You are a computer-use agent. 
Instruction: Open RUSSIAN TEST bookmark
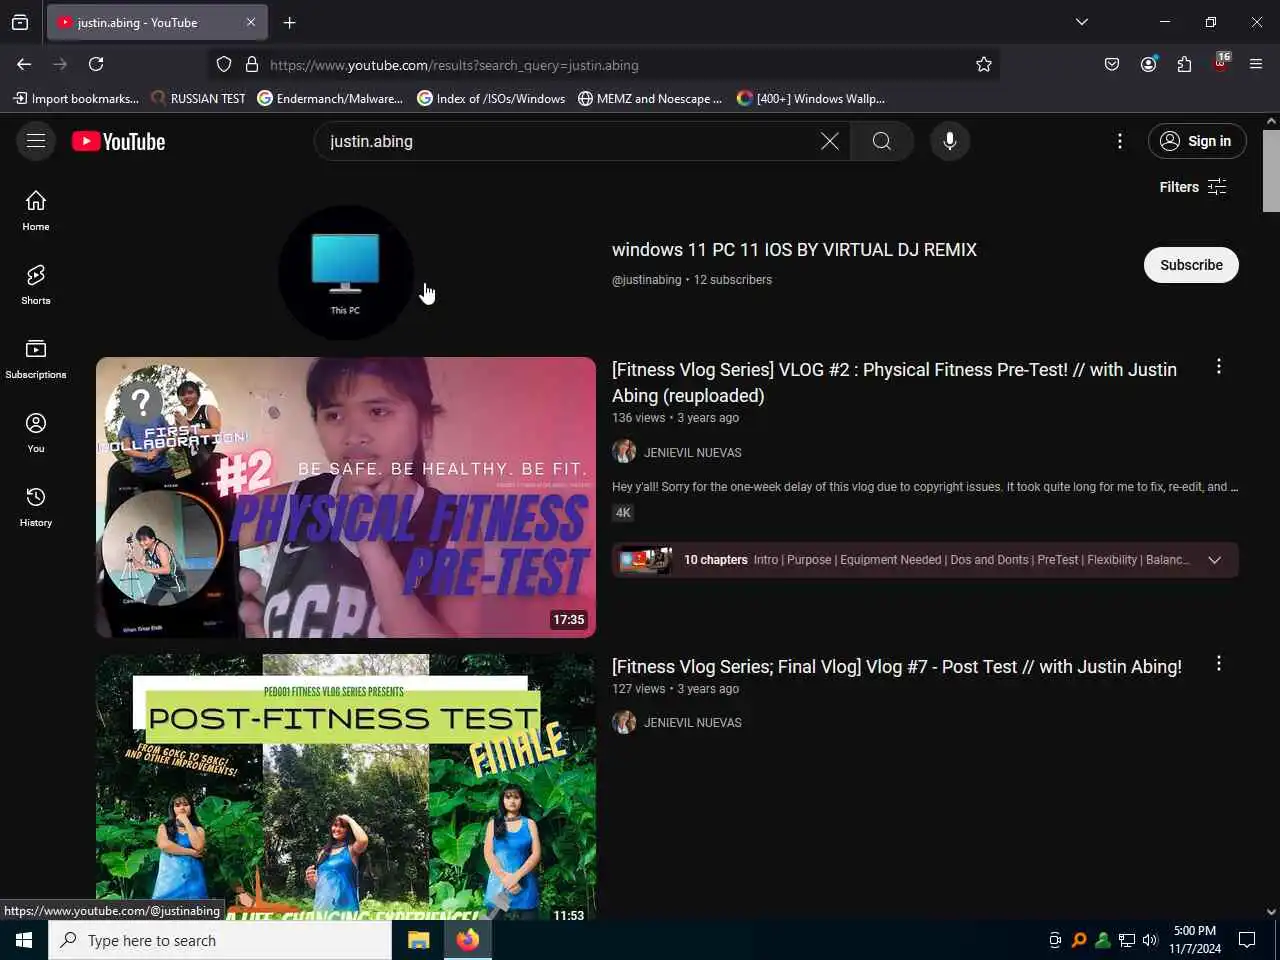tap(198, 98)
